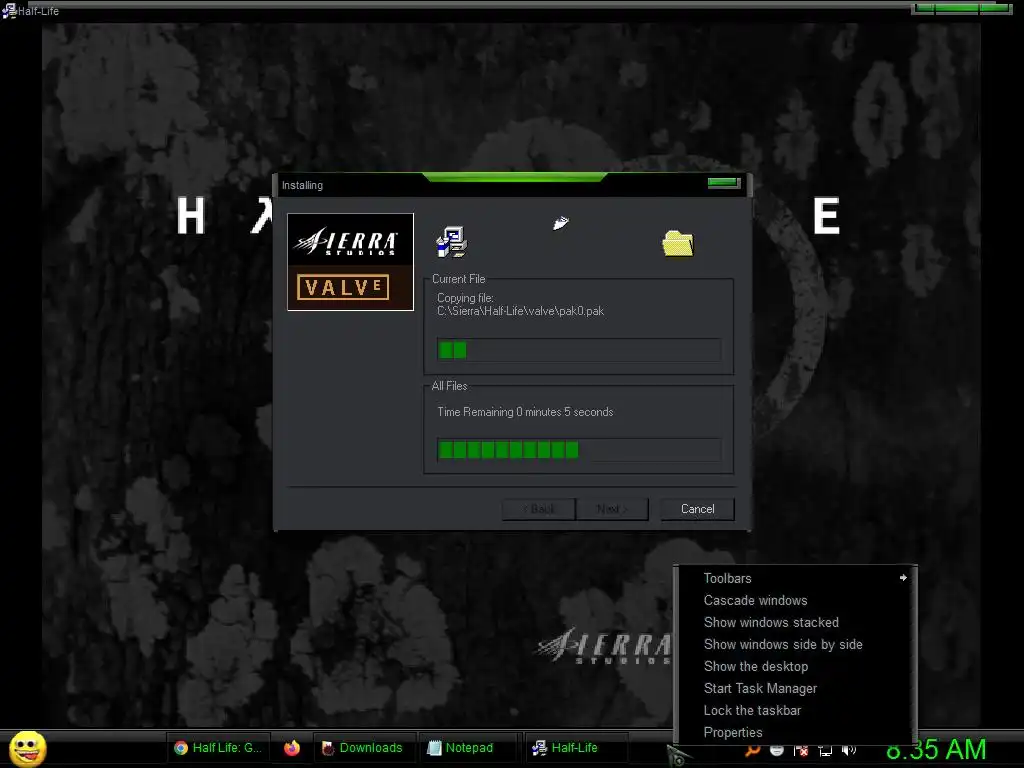Click the flying paper copy animation icon

561,223
